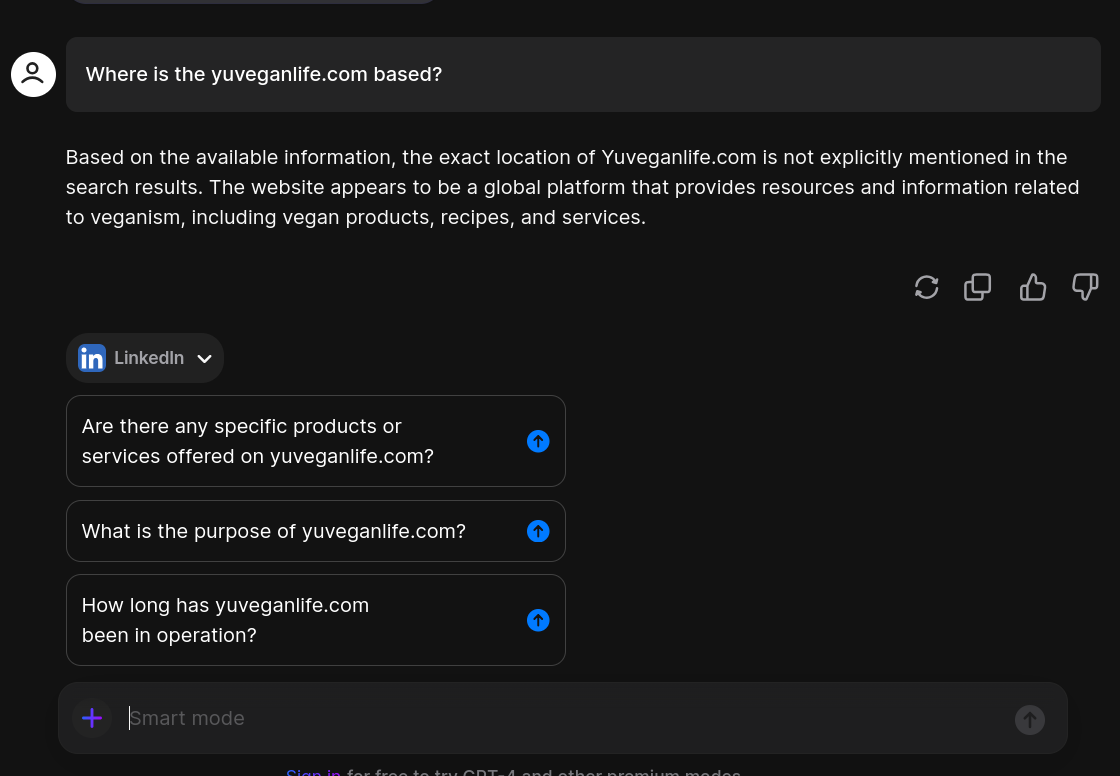Give the answer a thumbs up
The height and width of the screenshot is (776, 1120).
click(x=1033, y=287)
